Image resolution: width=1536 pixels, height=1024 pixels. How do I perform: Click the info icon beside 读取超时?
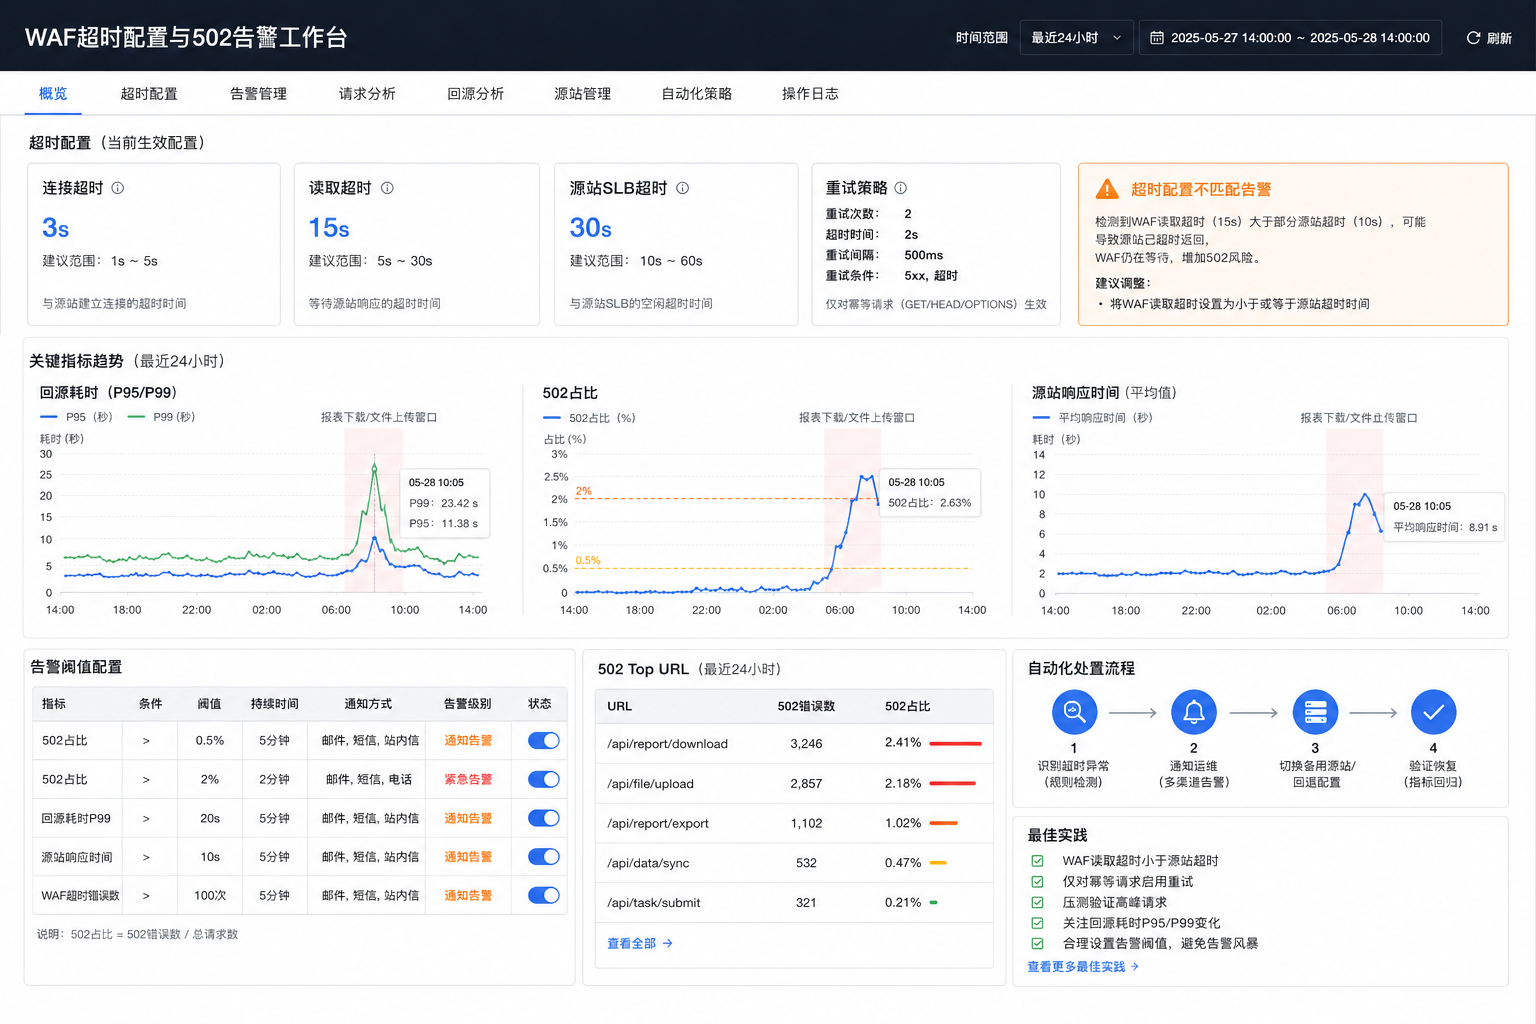click(387, 188)
